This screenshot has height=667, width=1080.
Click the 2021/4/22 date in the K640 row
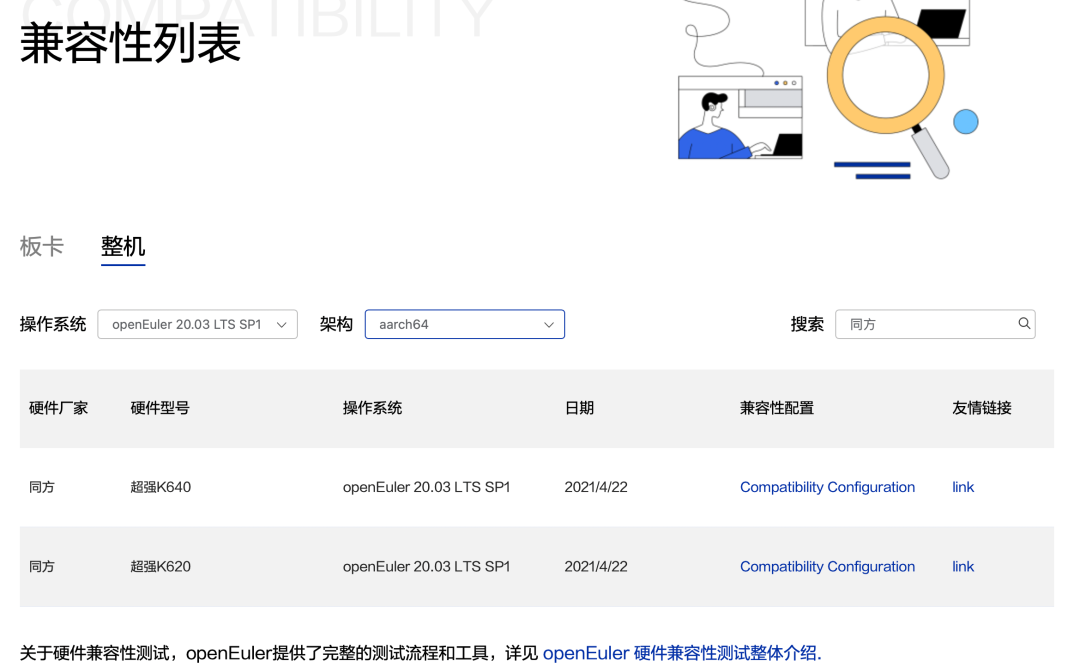coord(596,487)
